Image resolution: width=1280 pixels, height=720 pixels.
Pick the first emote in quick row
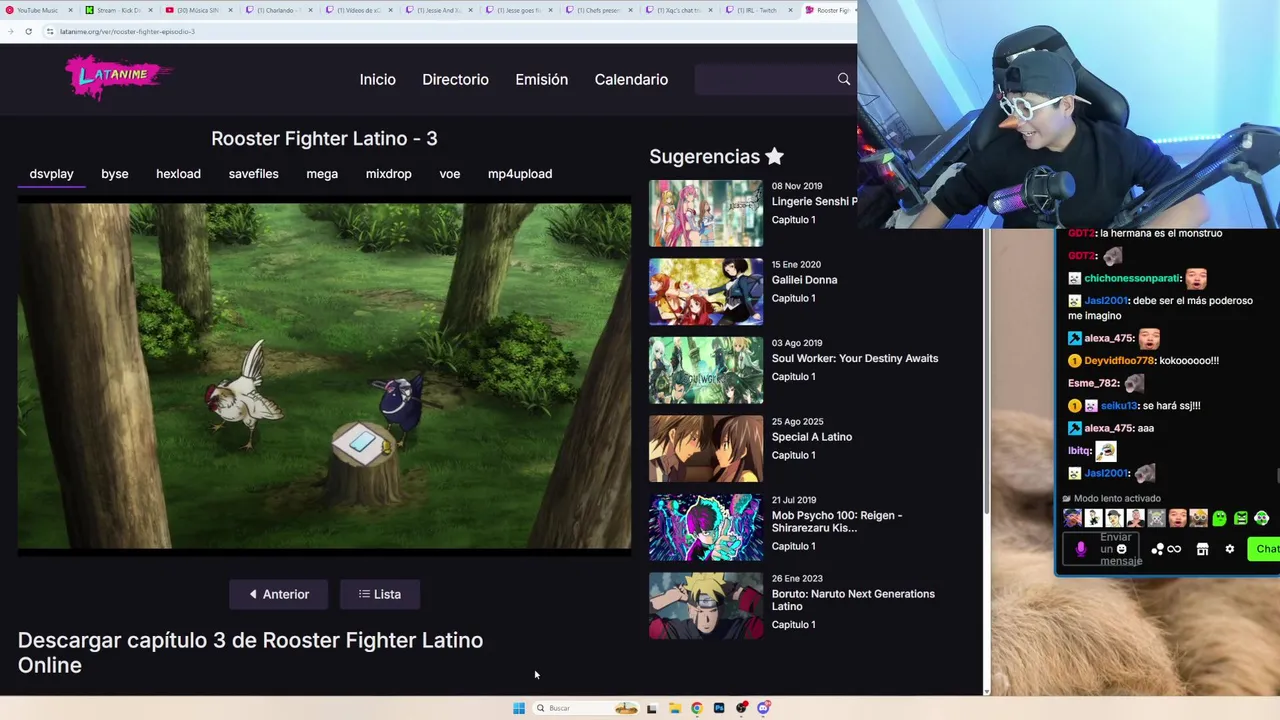[1072, 518]
